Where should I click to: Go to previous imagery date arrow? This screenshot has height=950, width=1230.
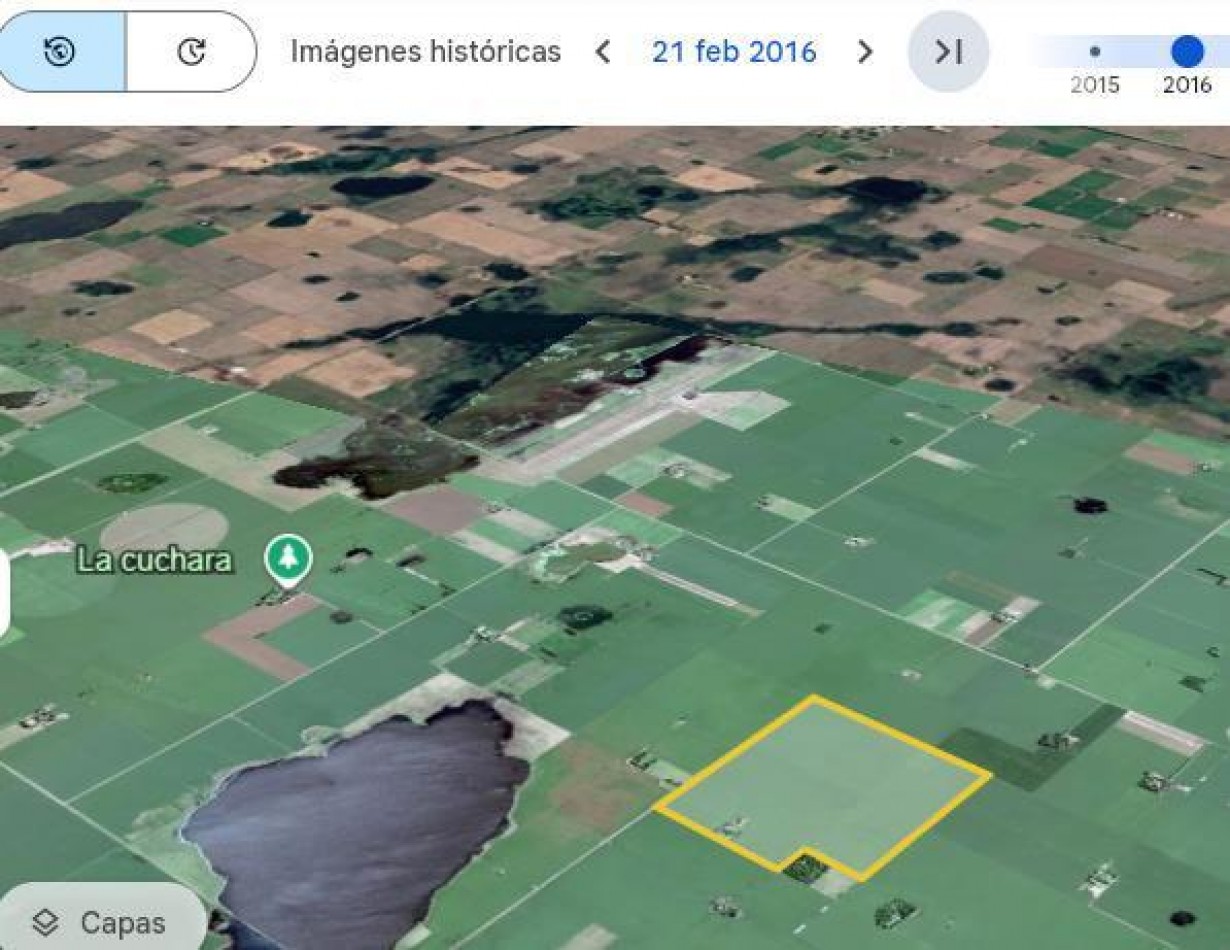(603, 52)
